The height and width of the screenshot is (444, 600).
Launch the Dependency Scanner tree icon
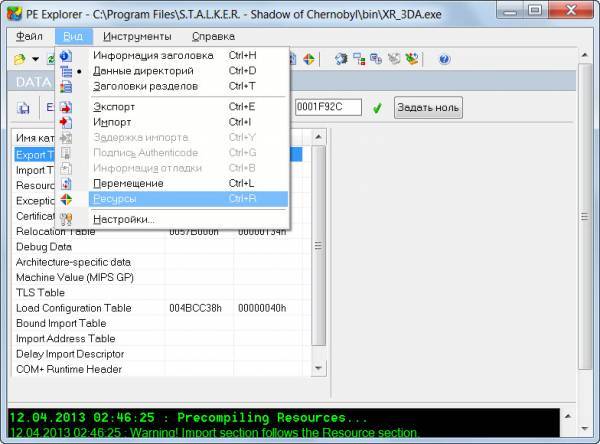tap(359, 59)
